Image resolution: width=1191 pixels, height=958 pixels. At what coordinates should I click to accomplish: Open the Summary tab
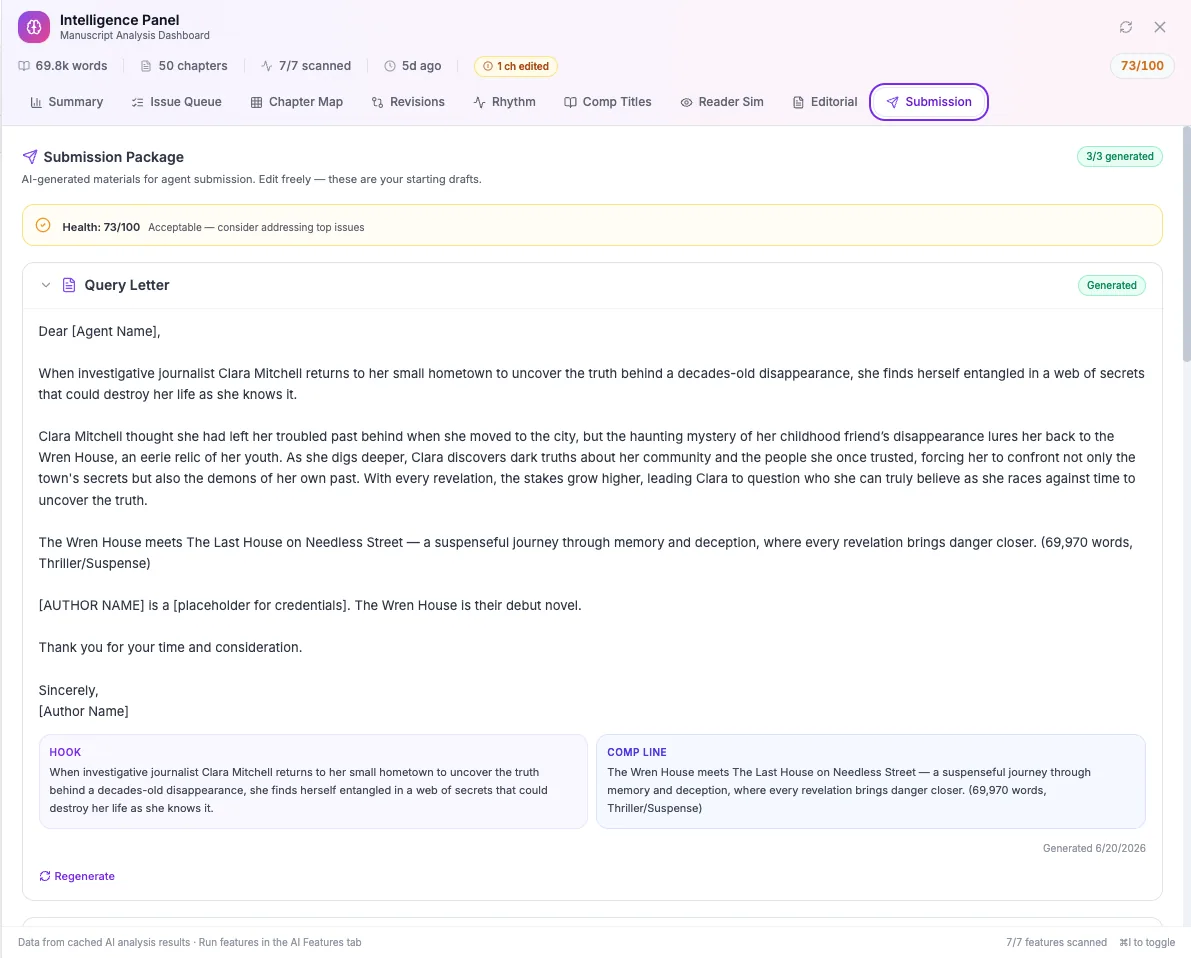[x=67, y=102]
